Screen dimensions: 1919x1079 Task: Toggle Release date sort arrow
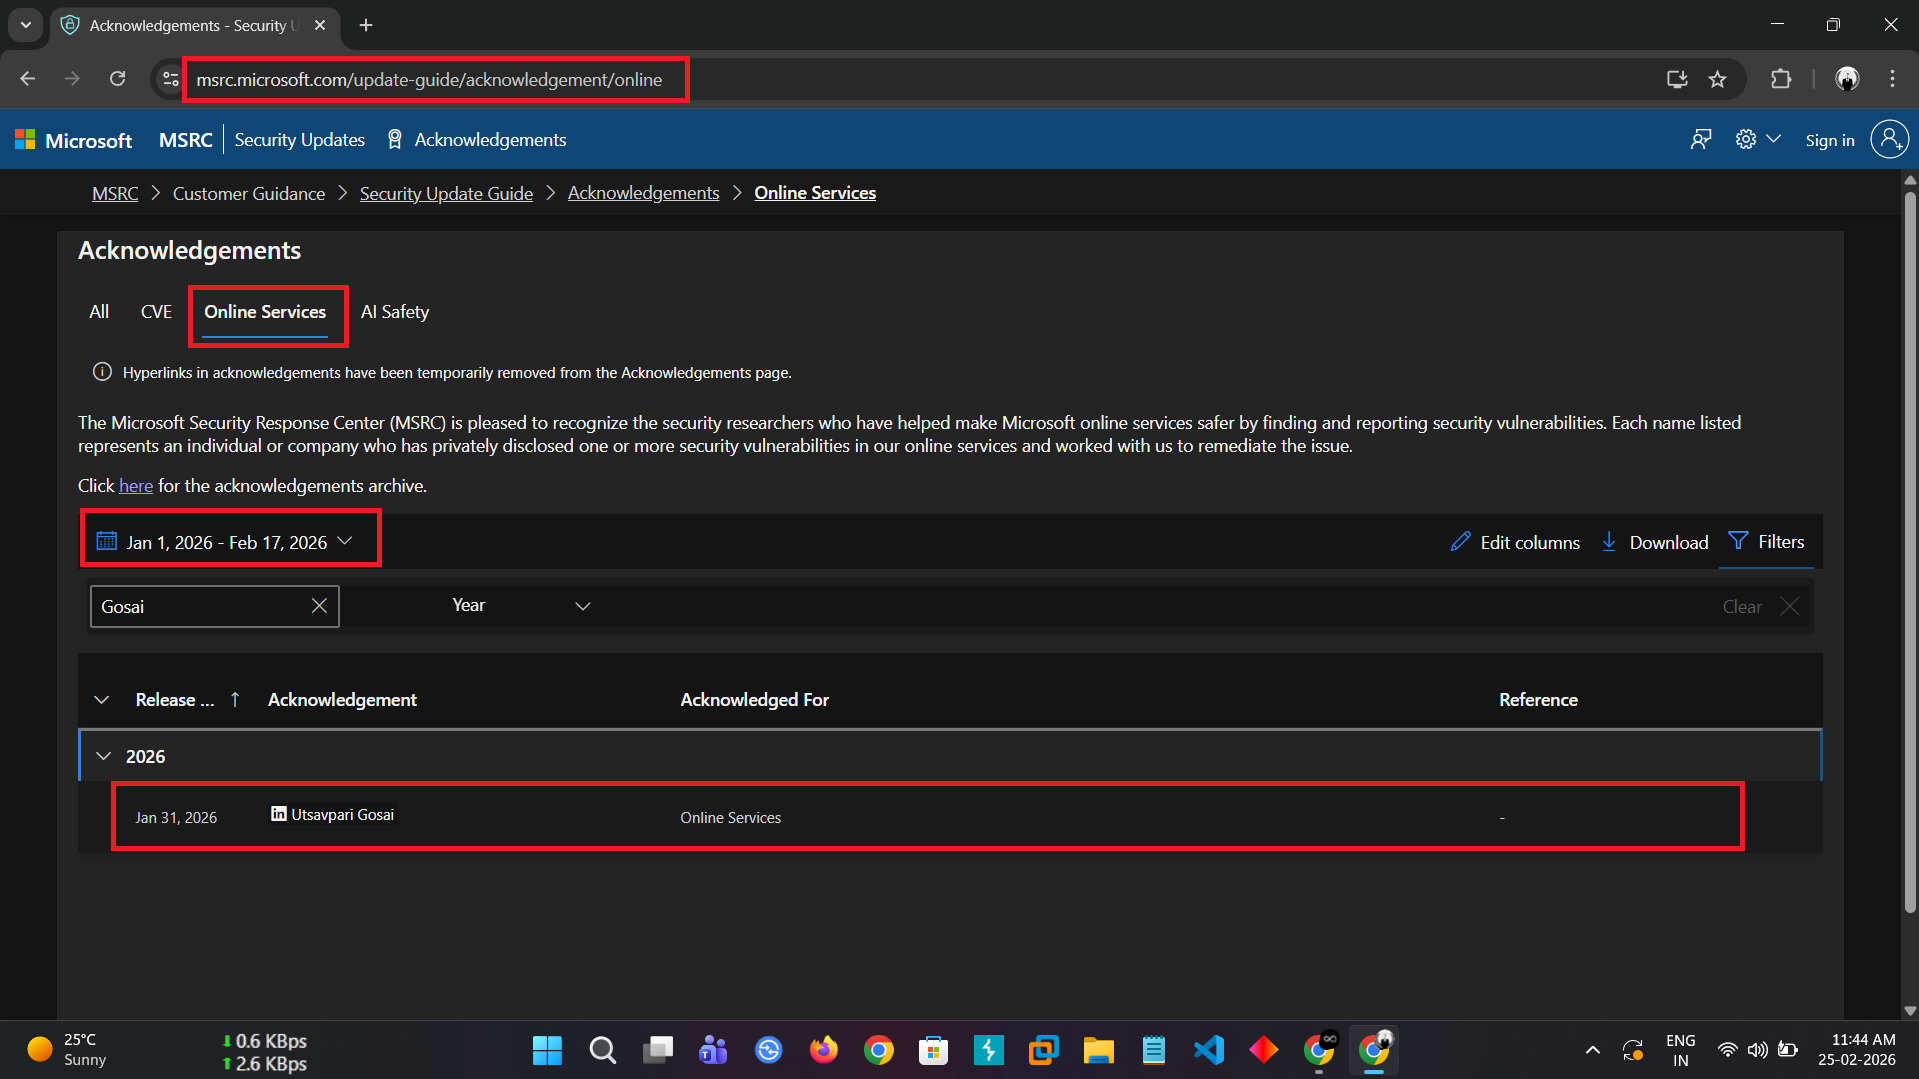point(235,700)
